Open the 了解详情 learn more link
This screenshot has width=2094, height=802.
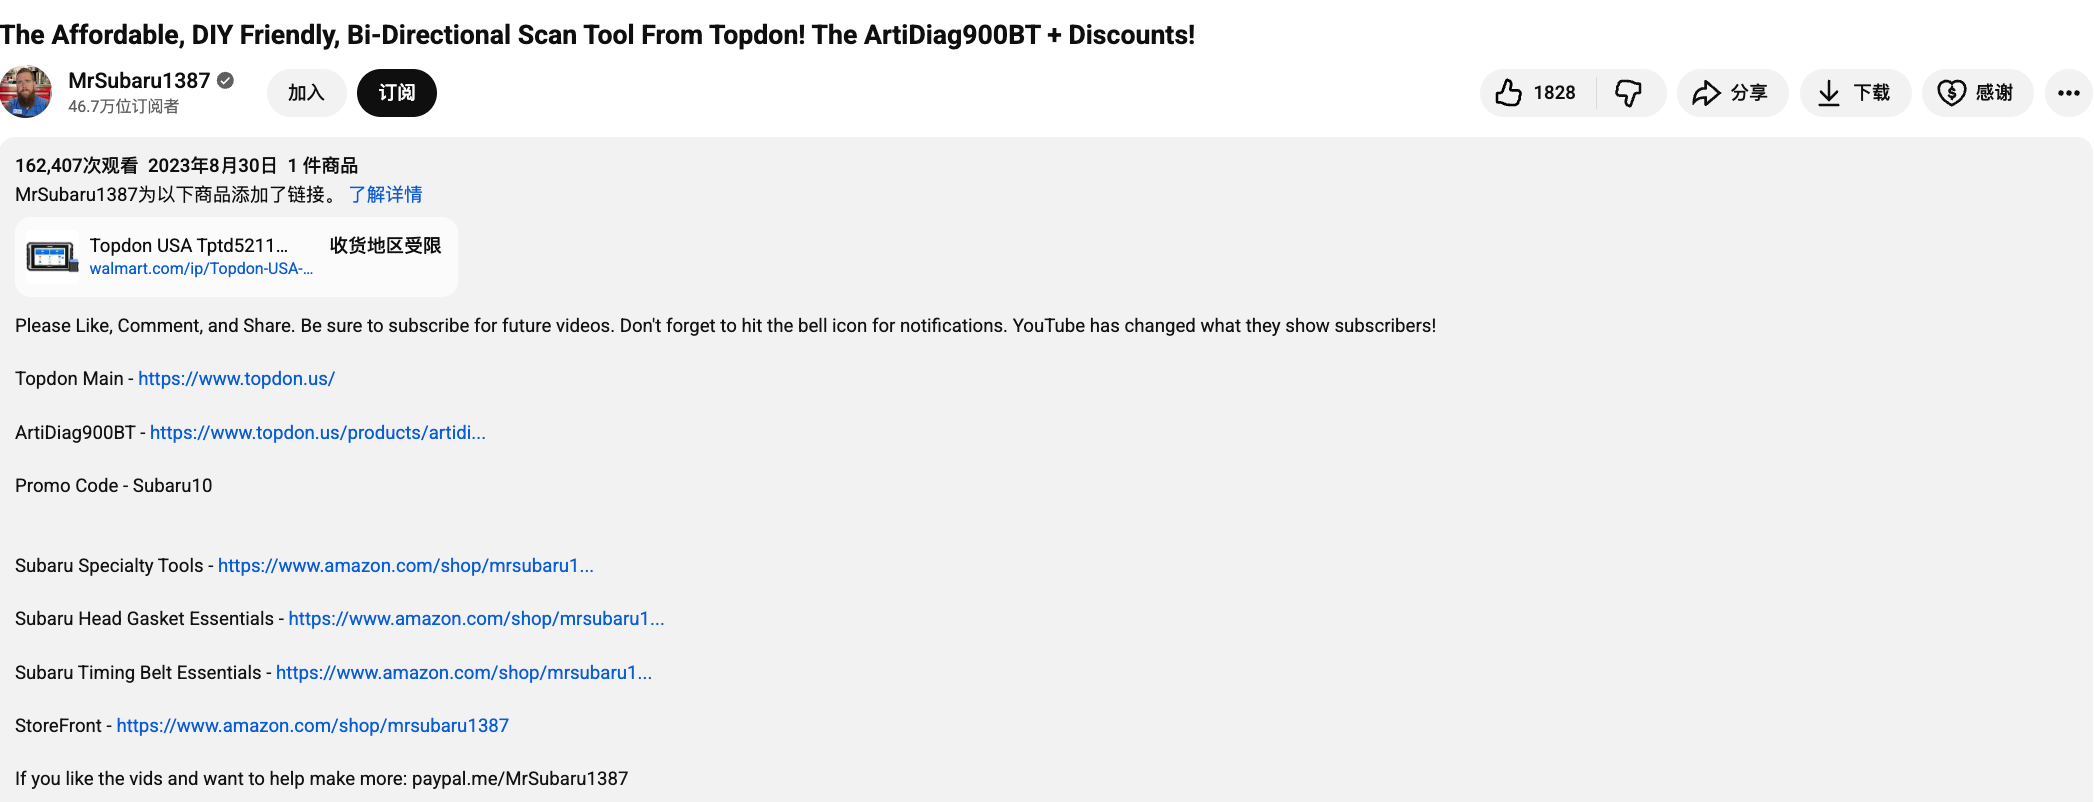385,194
